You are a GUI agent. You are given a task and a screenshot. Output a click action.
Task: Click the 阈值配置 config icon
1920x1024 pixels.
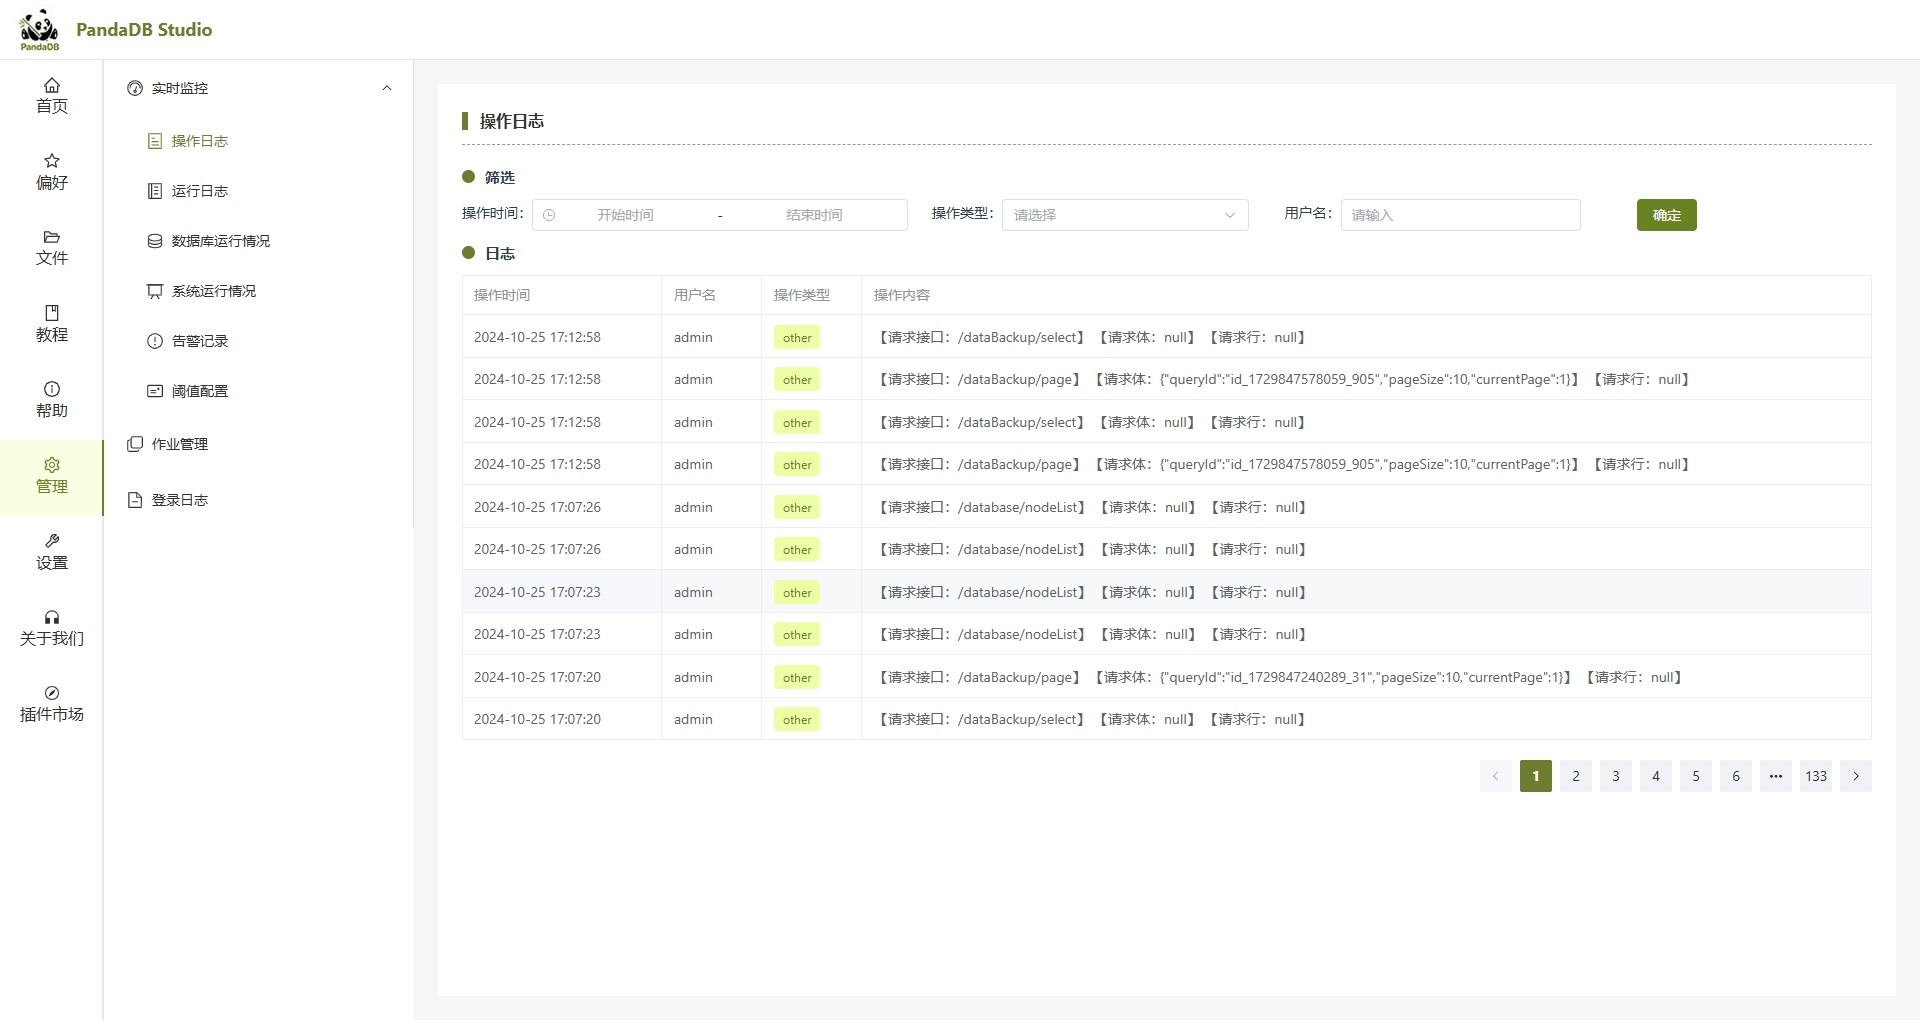click(x=155, y=391)
